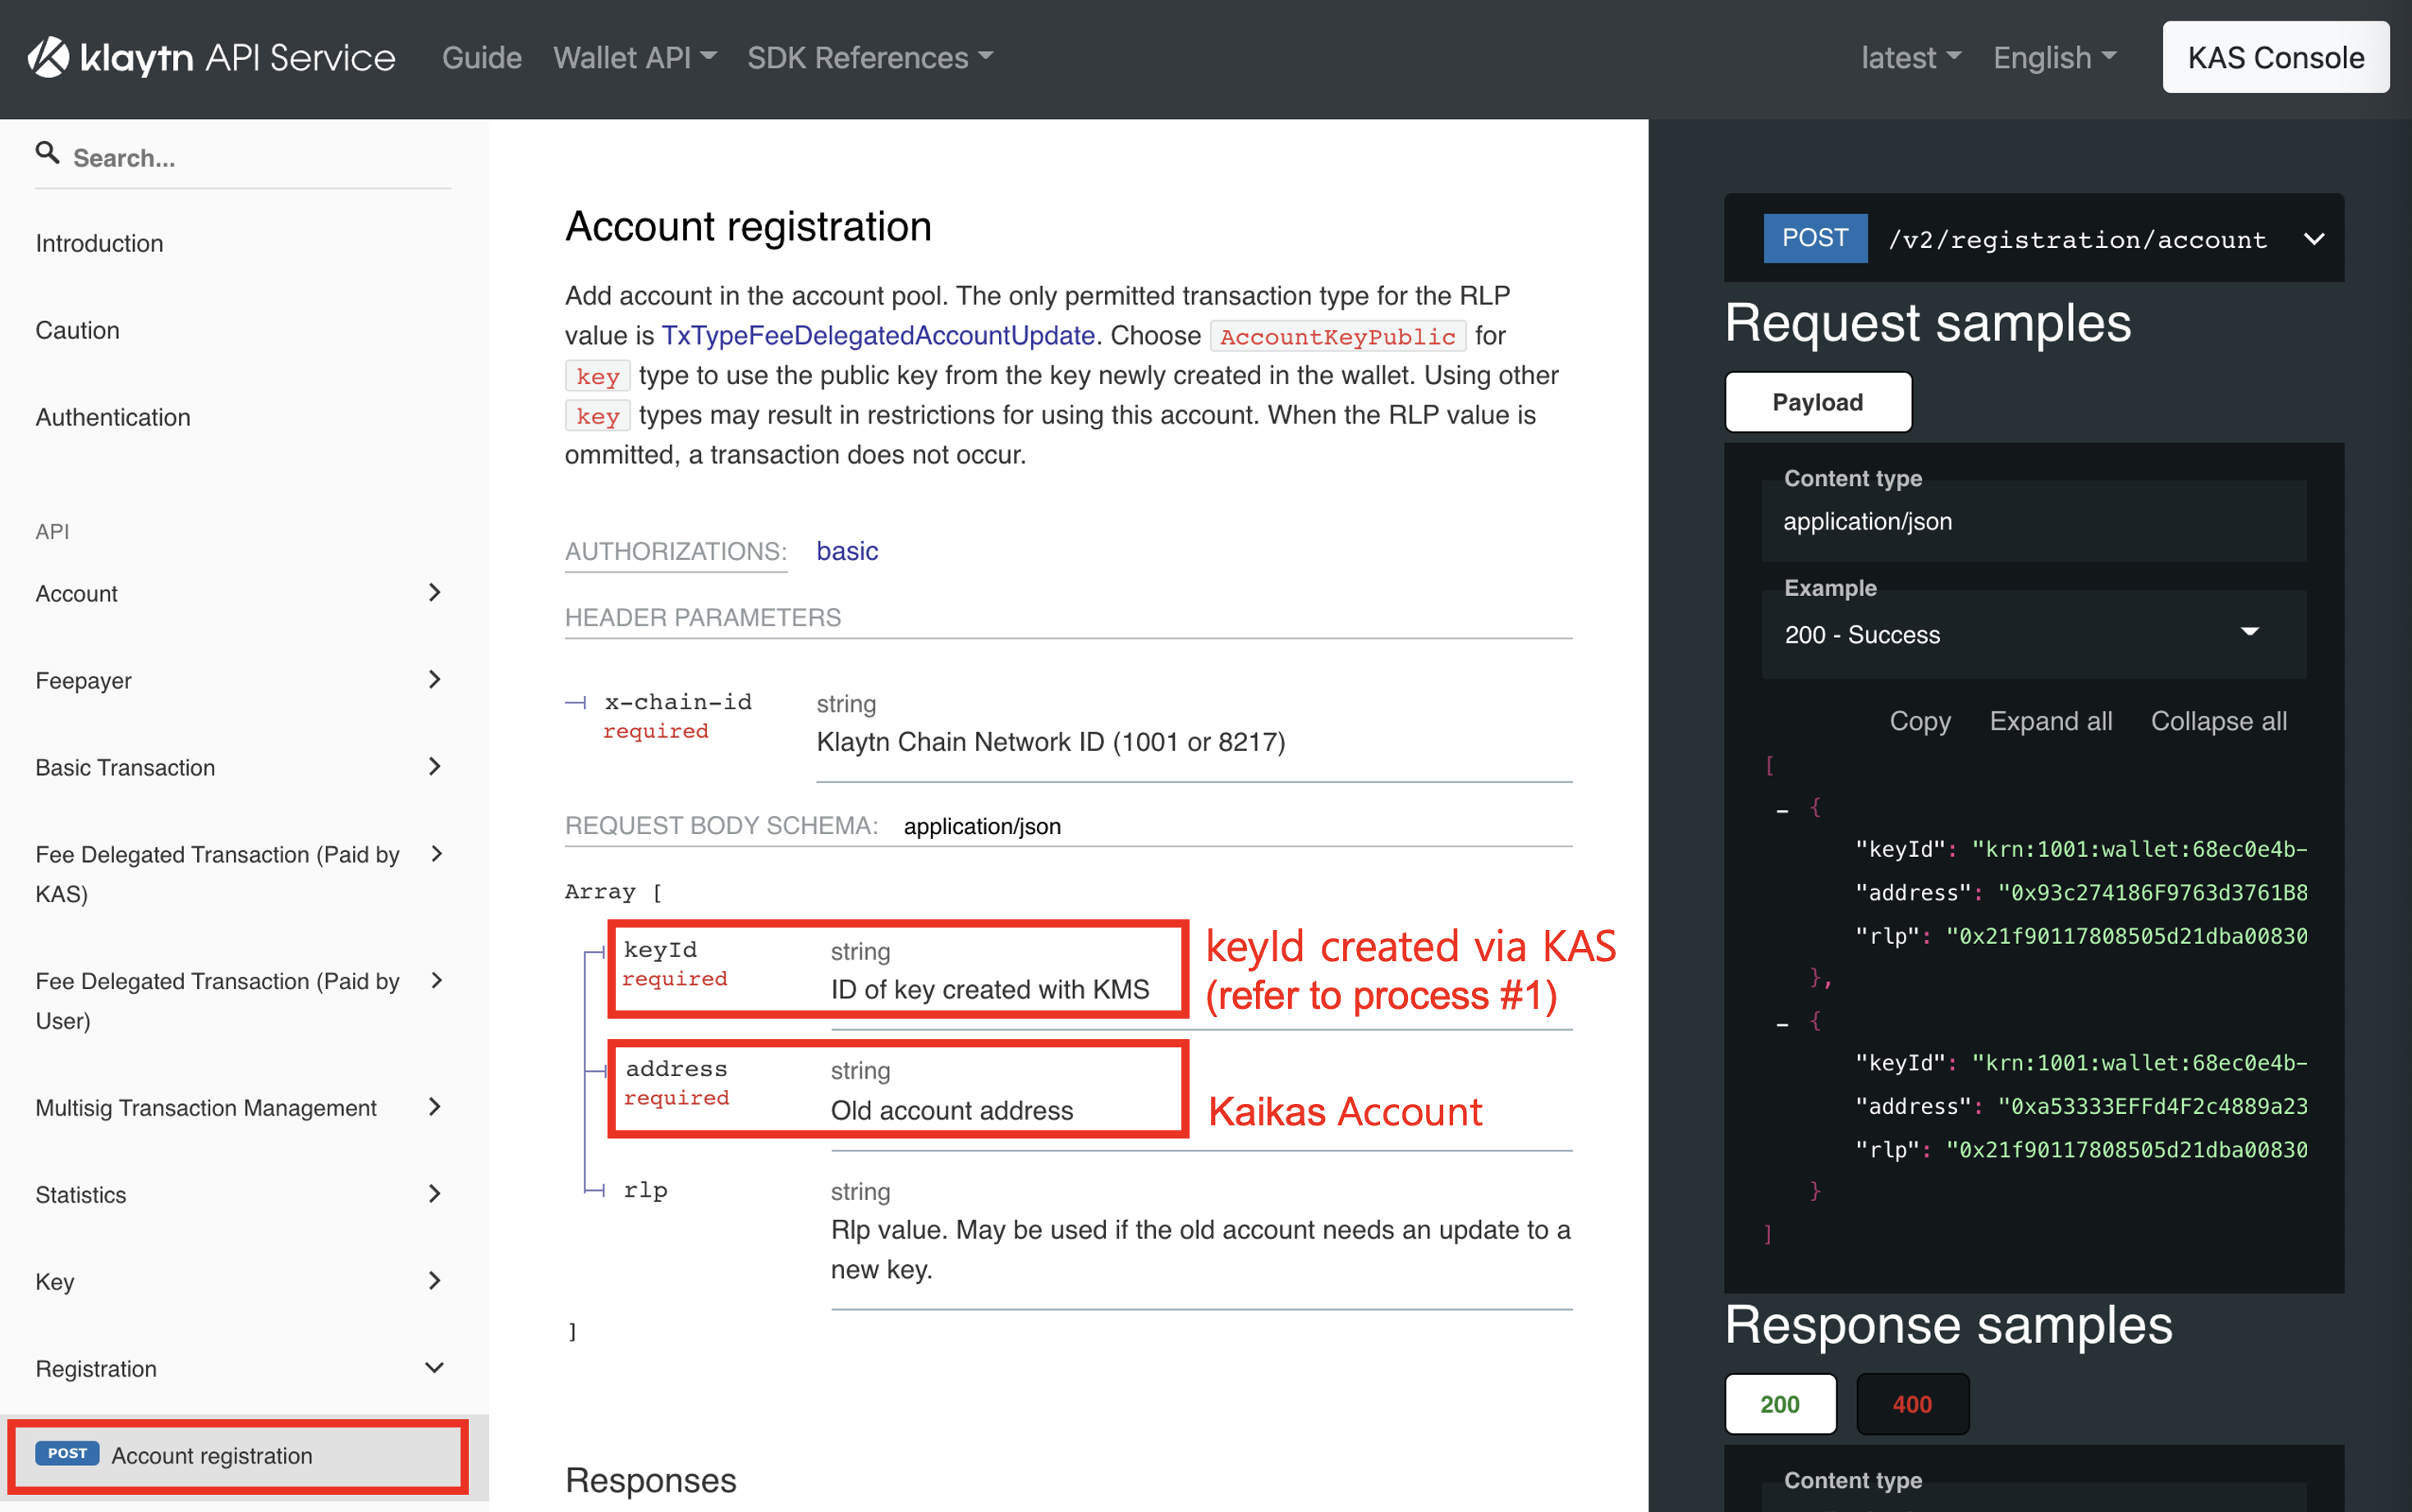Go to Caution in sidebar

(x=77, y=330)
